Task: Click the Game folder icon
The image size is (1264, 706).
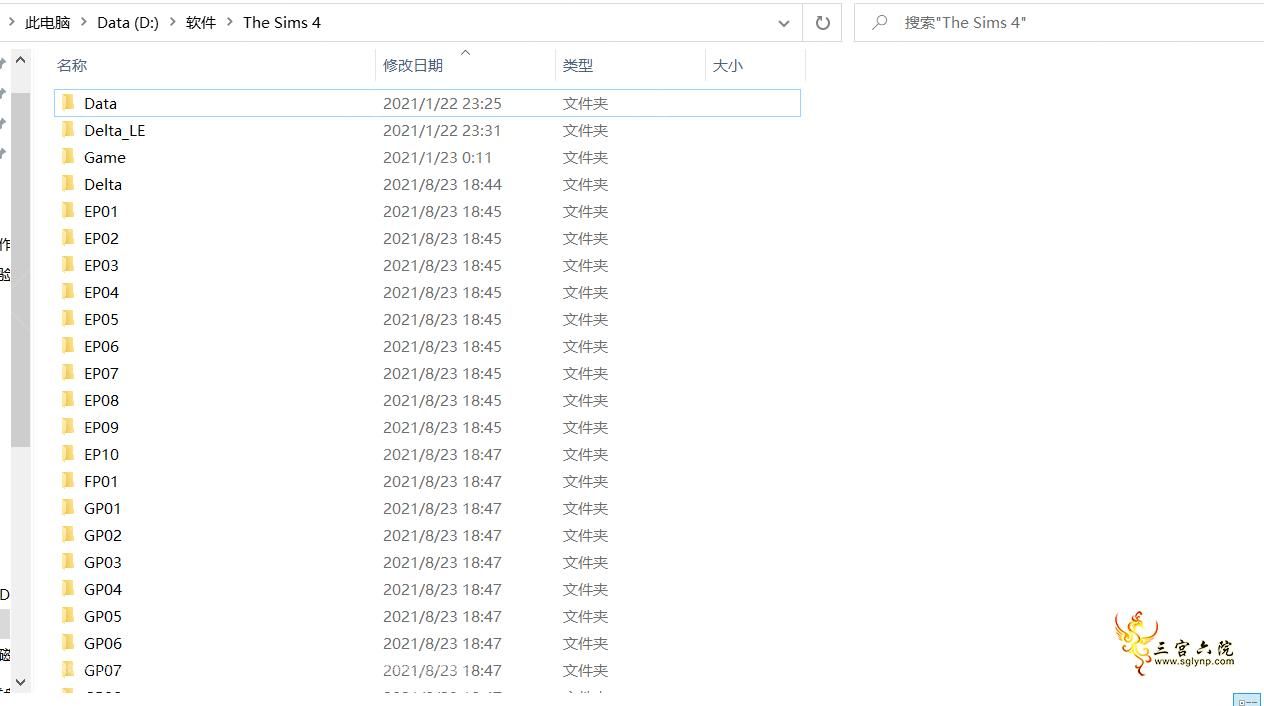Action: pos(68,157)
